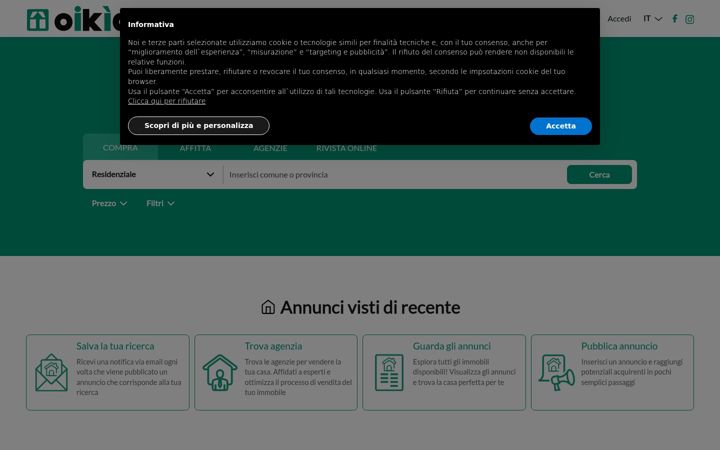This screenshot has height=450, width=720.
Task: Switch to the RIVISTA ONLINE tab
Action: pyautogui.click(x=346, y=148)
